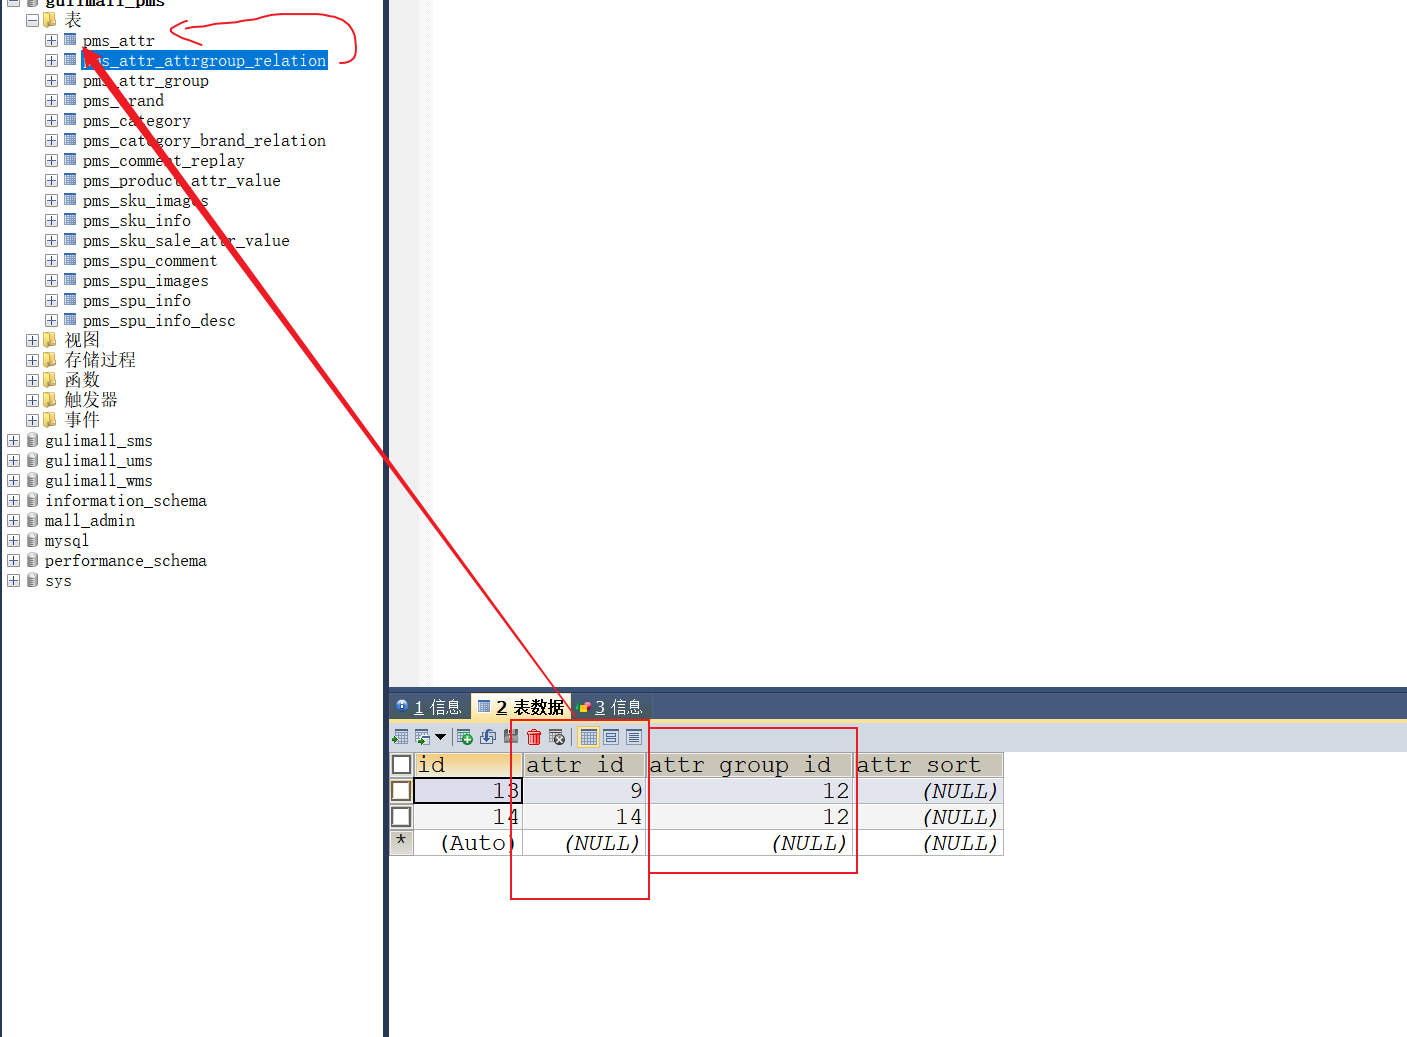Select the pms_spu_info_desc table
The image size is (1407, 1037).
pyautogui.click(x=159, y=321)
